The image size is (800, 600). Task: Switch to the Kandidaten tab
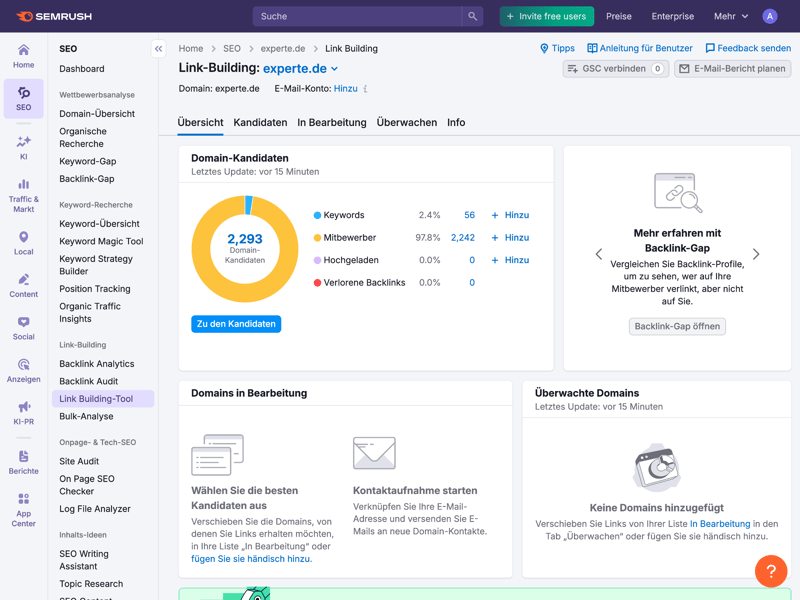point(260,122)
